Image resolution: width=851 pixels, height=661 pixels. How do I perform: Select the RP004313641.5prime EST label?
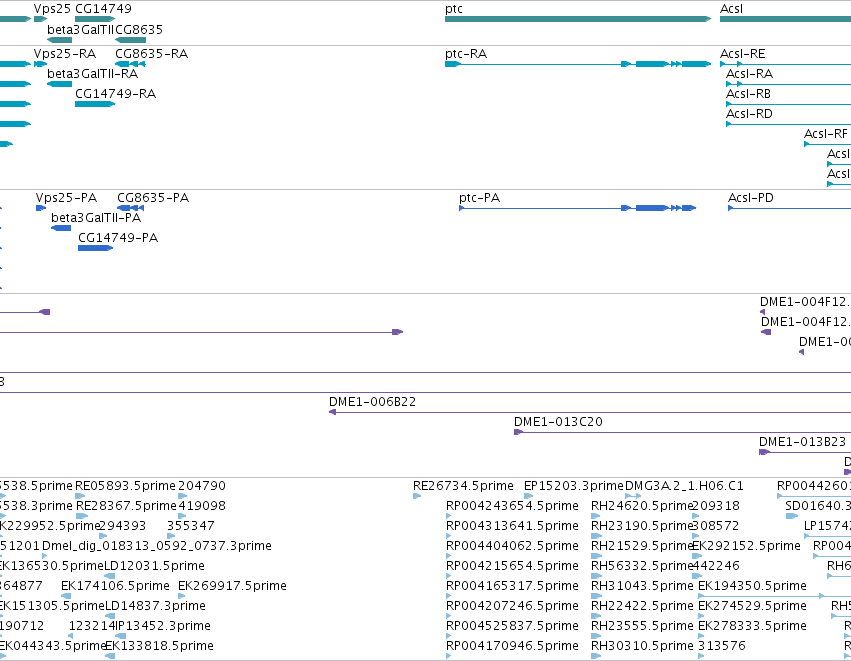[x=512, y=526]
